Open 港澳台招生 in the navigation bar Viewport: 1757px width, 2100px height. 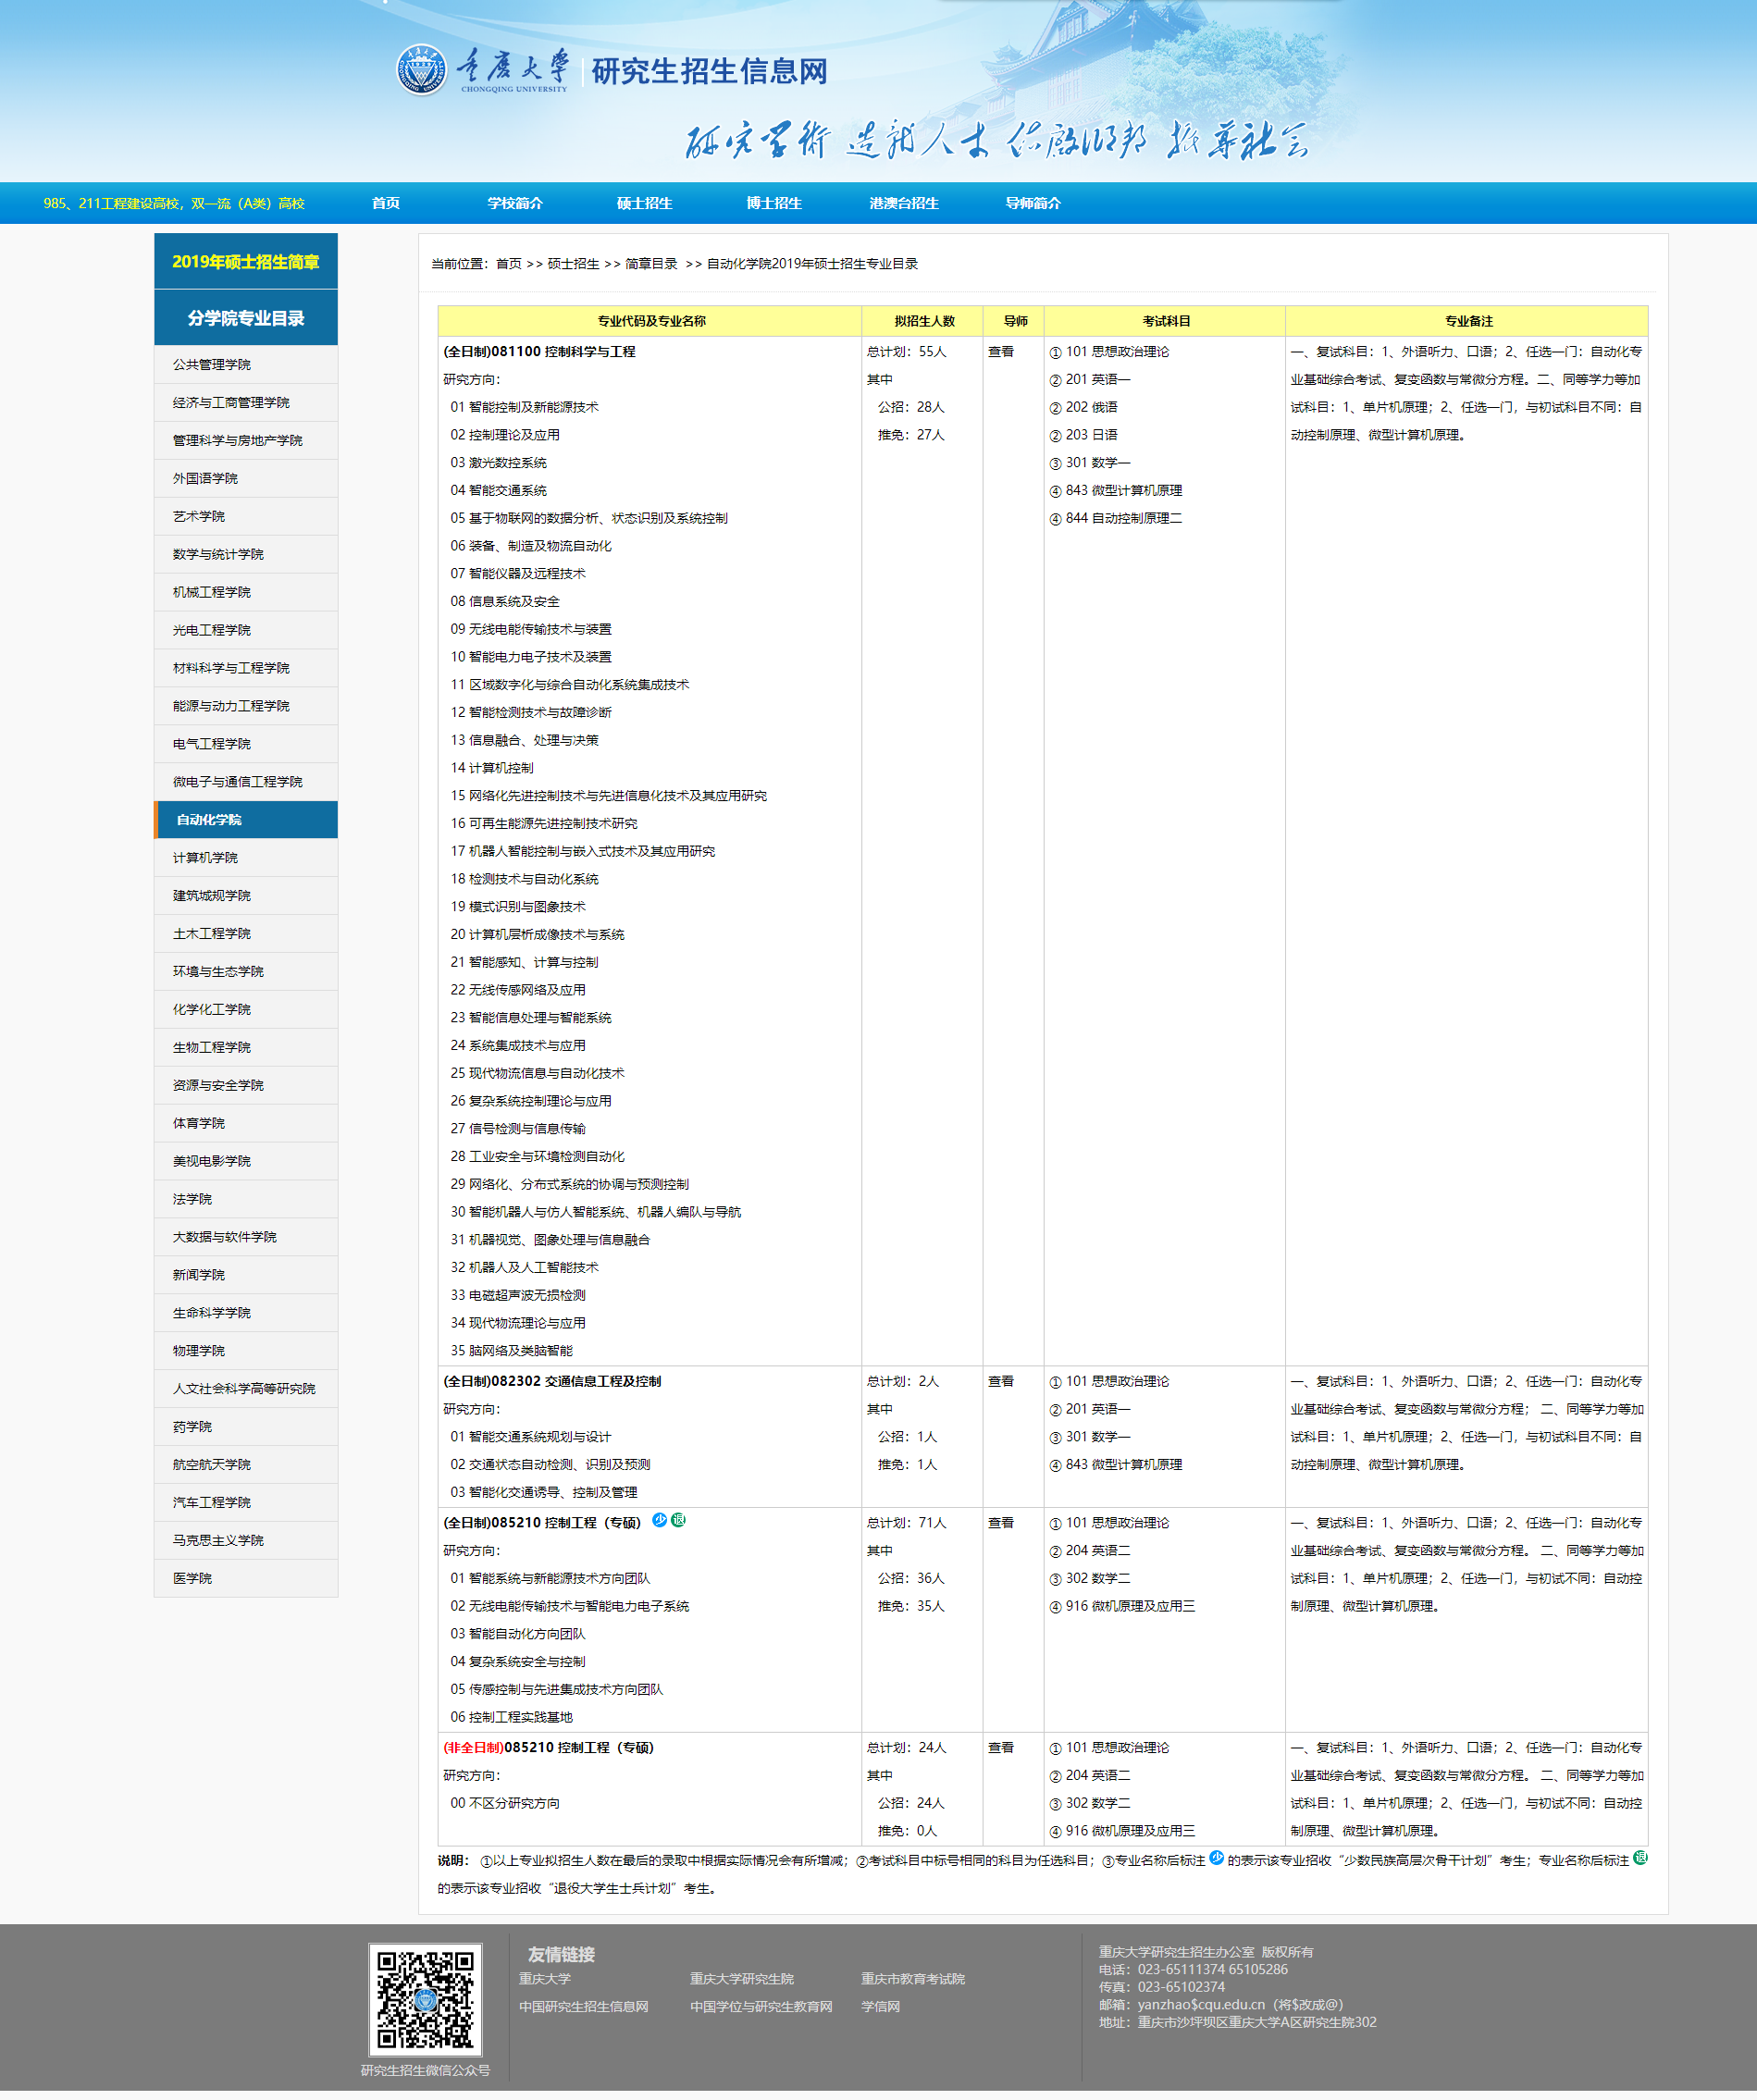[904, 203]
